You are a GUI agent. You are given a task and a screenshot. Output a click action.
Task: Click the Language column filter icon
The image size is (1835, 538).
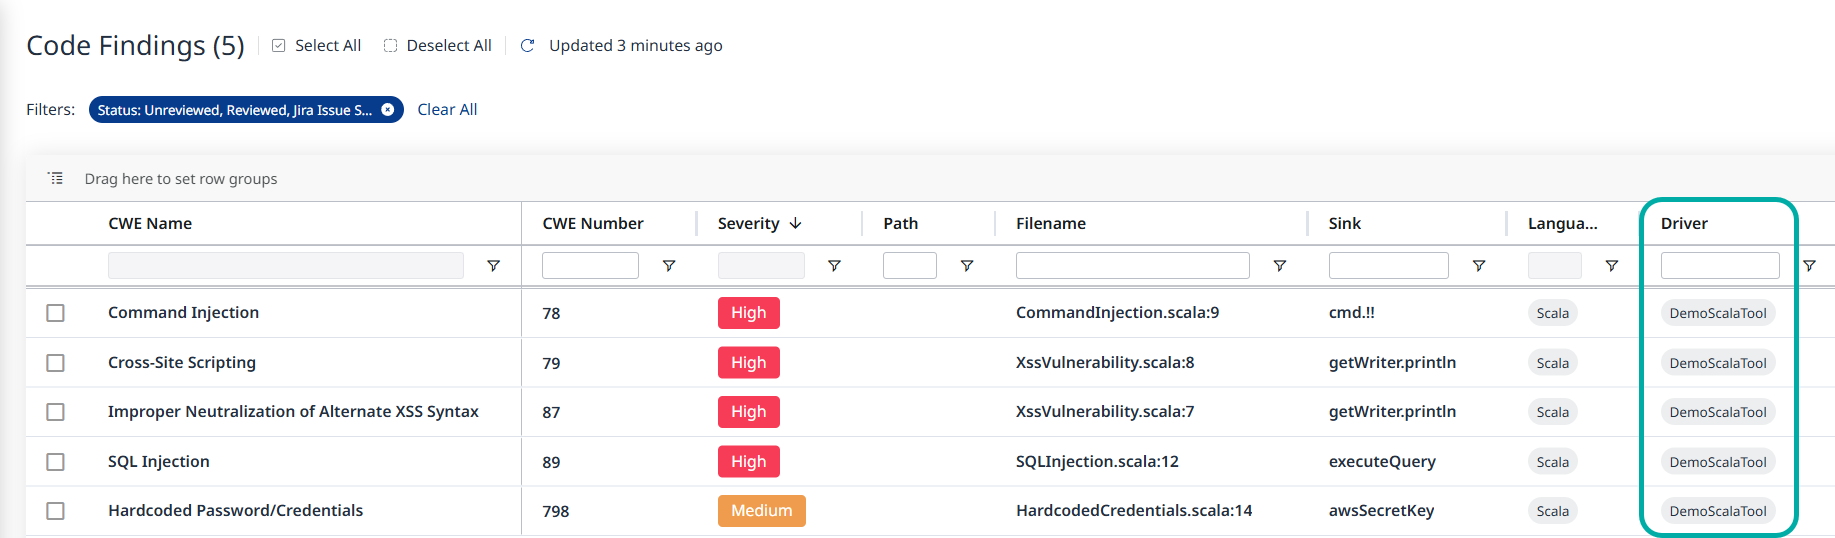point(1611,266)
